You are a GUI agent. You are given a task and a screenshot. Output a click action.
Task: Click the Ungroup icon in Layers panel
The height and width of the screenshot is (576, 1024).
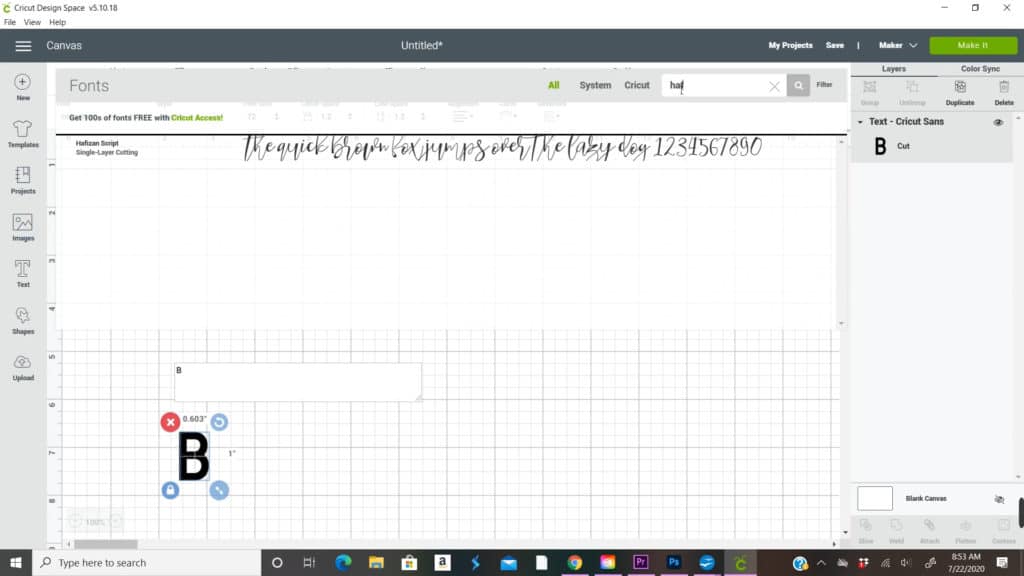click(x=912, y=93)
